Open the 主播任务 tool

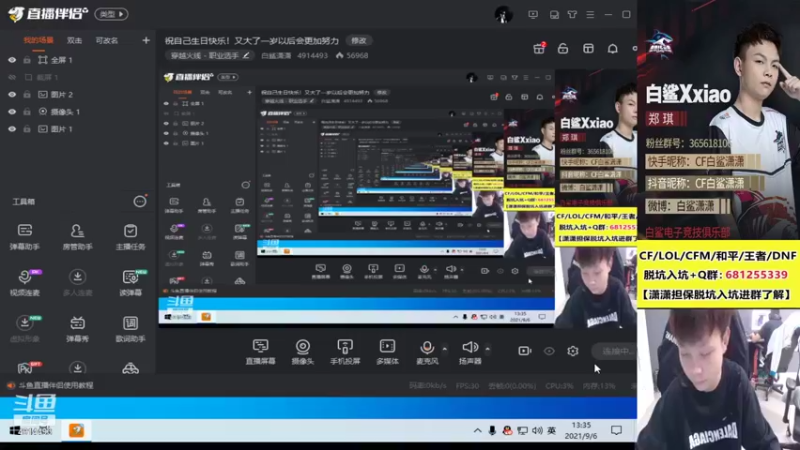coord(130,236)
